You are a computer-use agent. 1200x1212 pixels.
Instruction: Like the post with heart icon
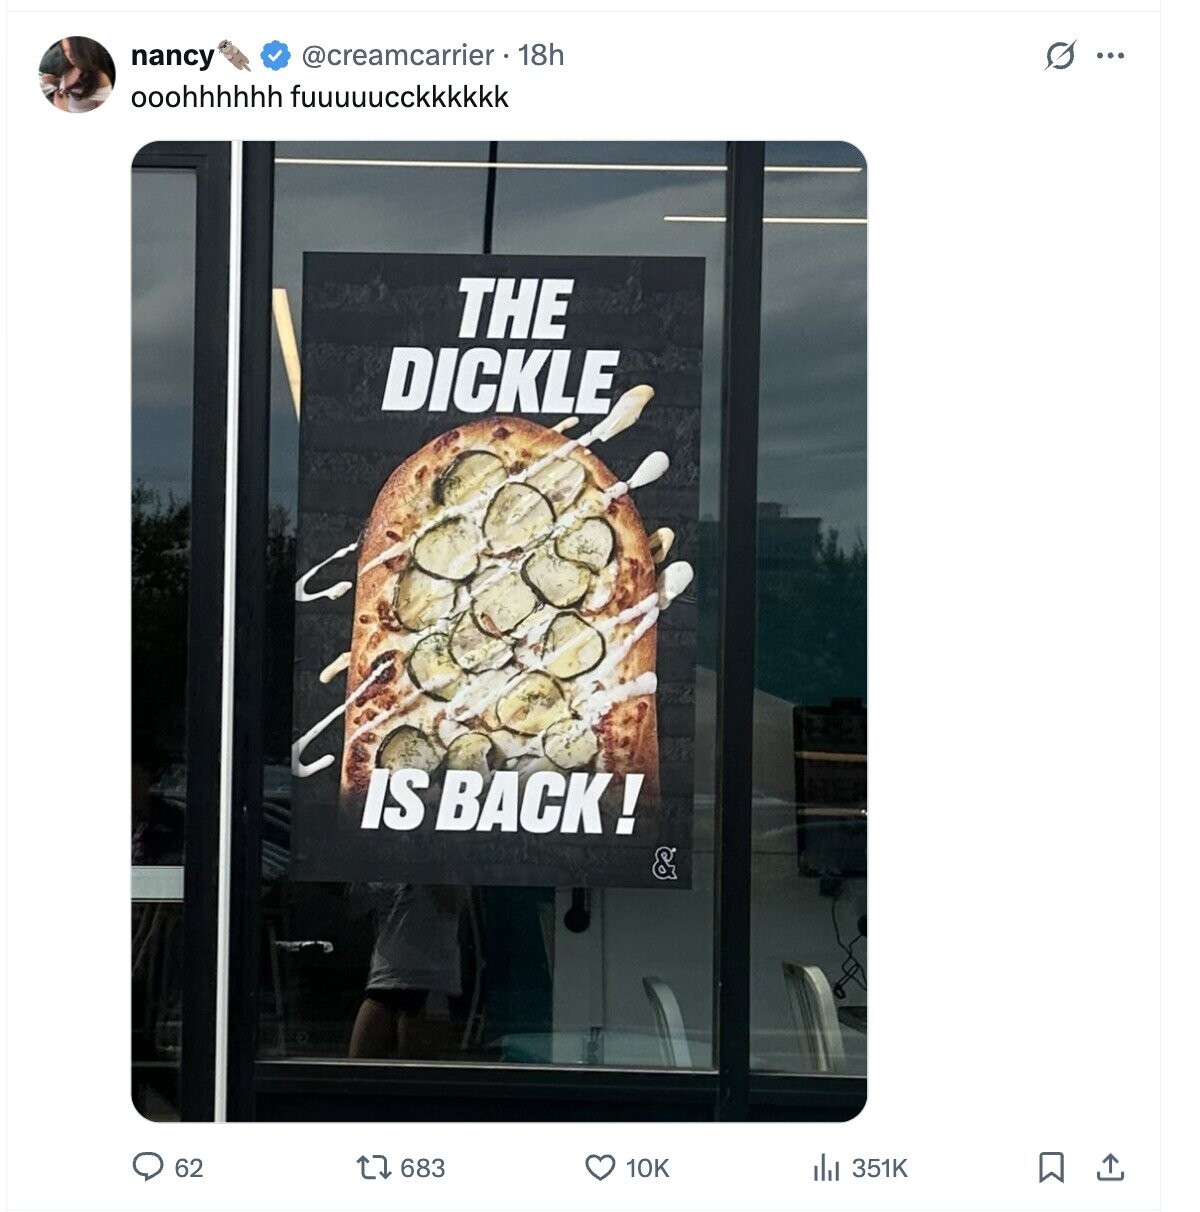pos(599,1167)
